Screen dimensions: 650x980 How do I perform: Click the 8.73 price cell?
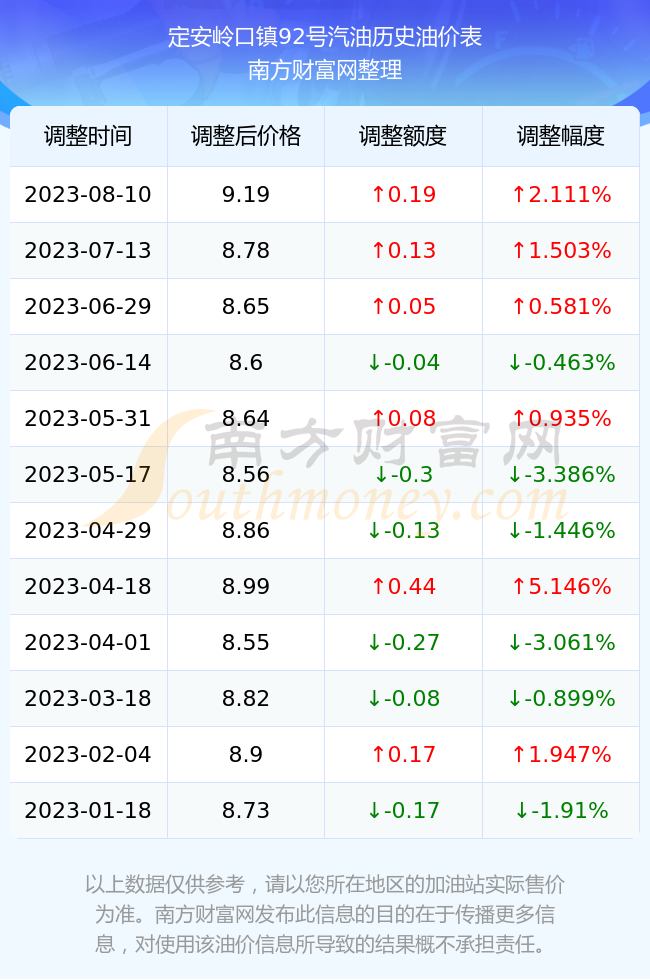(x=246, y=811)
